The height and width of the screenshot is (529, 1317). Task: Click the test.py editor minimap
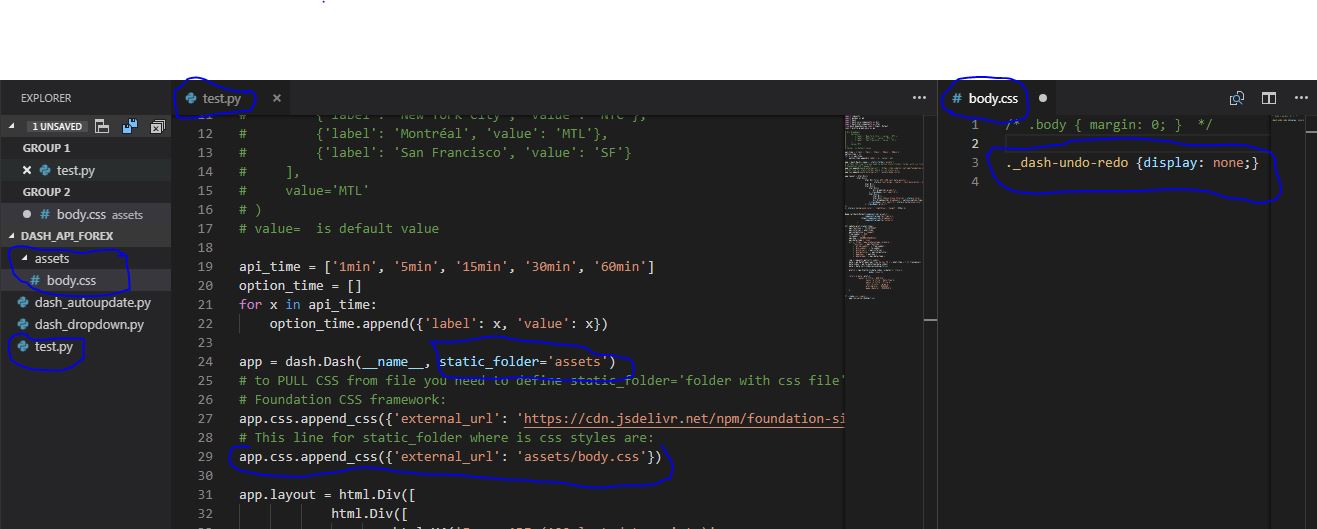click(x=883, y=210)
